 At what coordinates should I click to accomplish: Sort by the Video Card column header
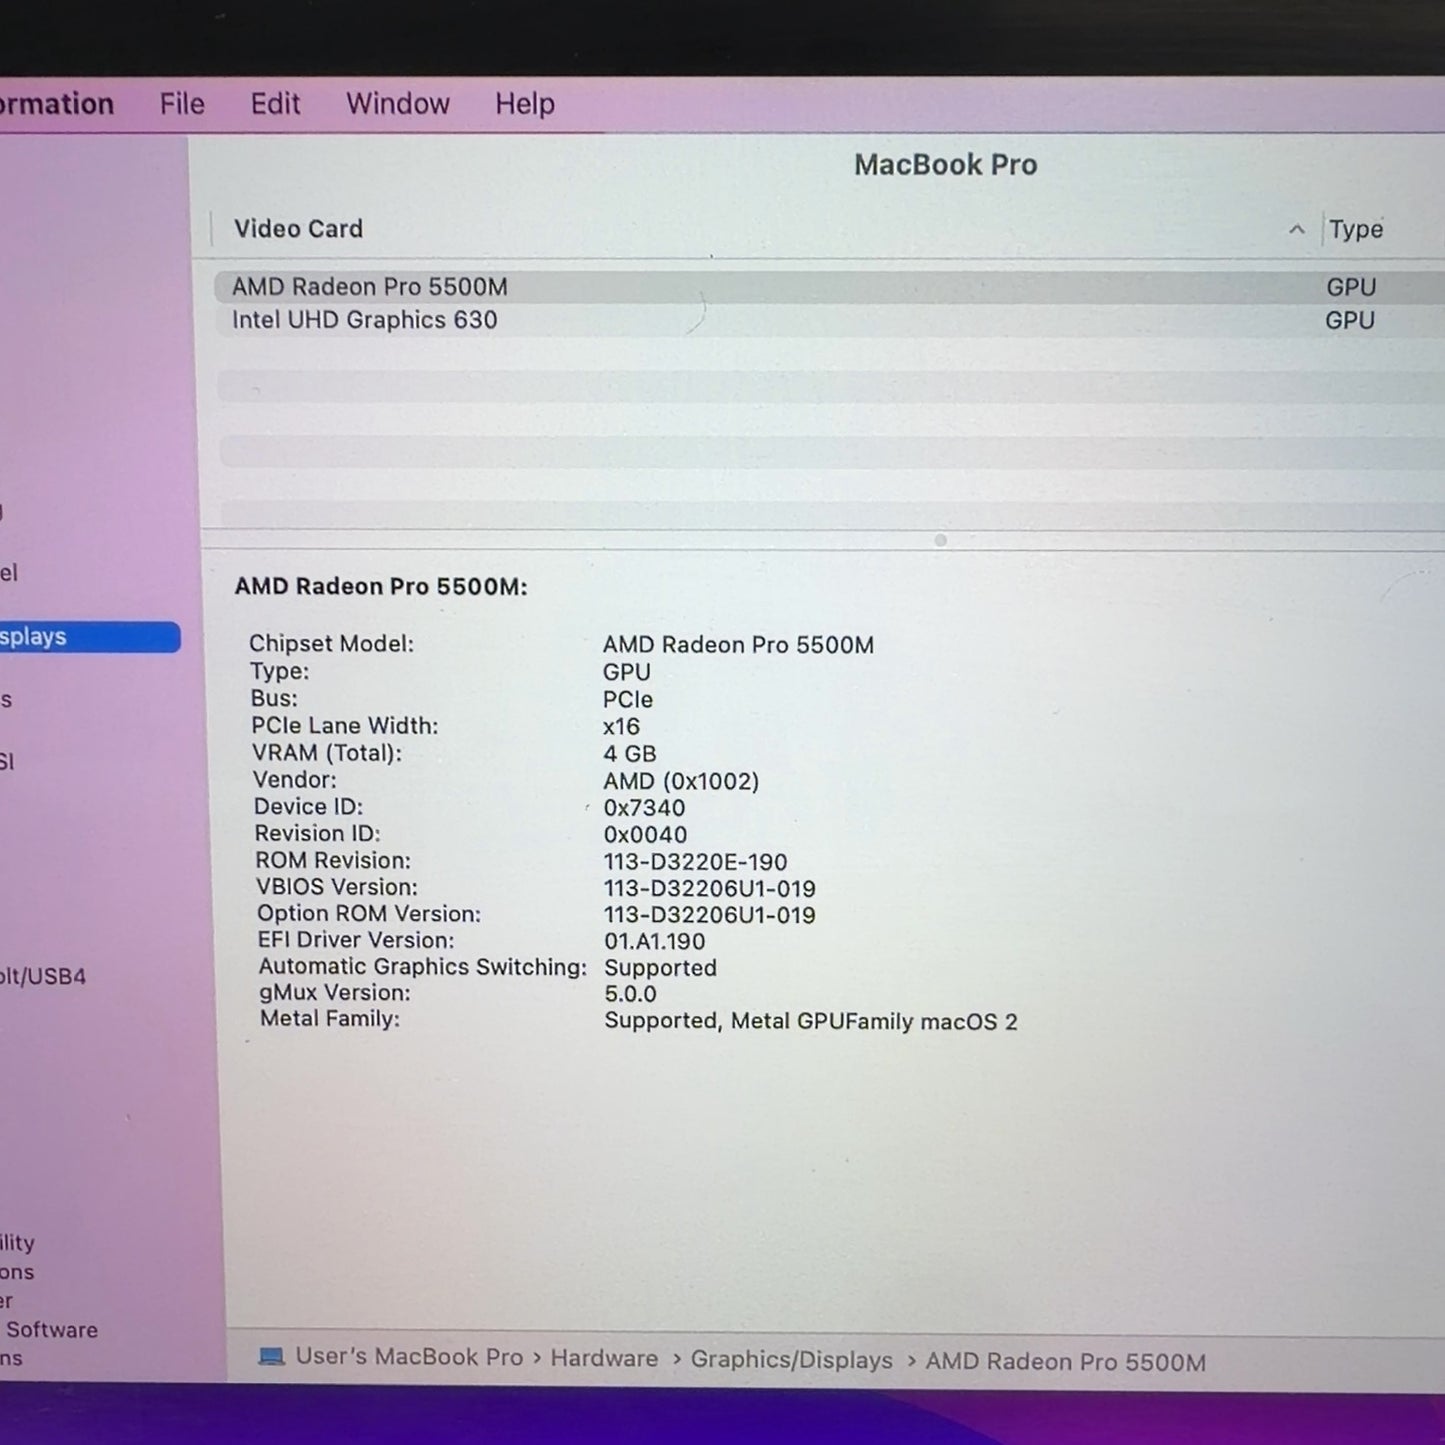click(298, 229)
